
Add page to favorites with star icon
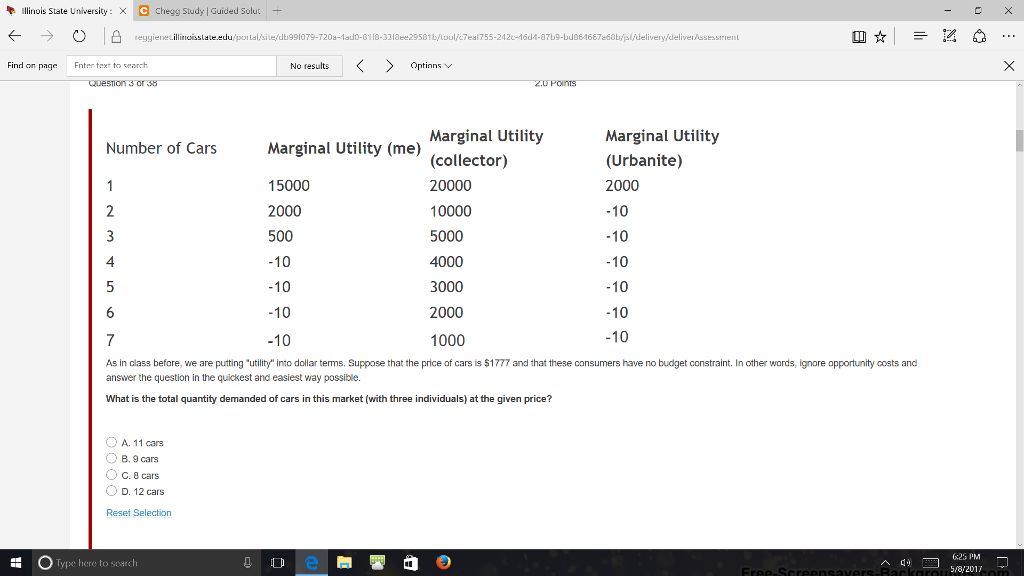[880, 37]
